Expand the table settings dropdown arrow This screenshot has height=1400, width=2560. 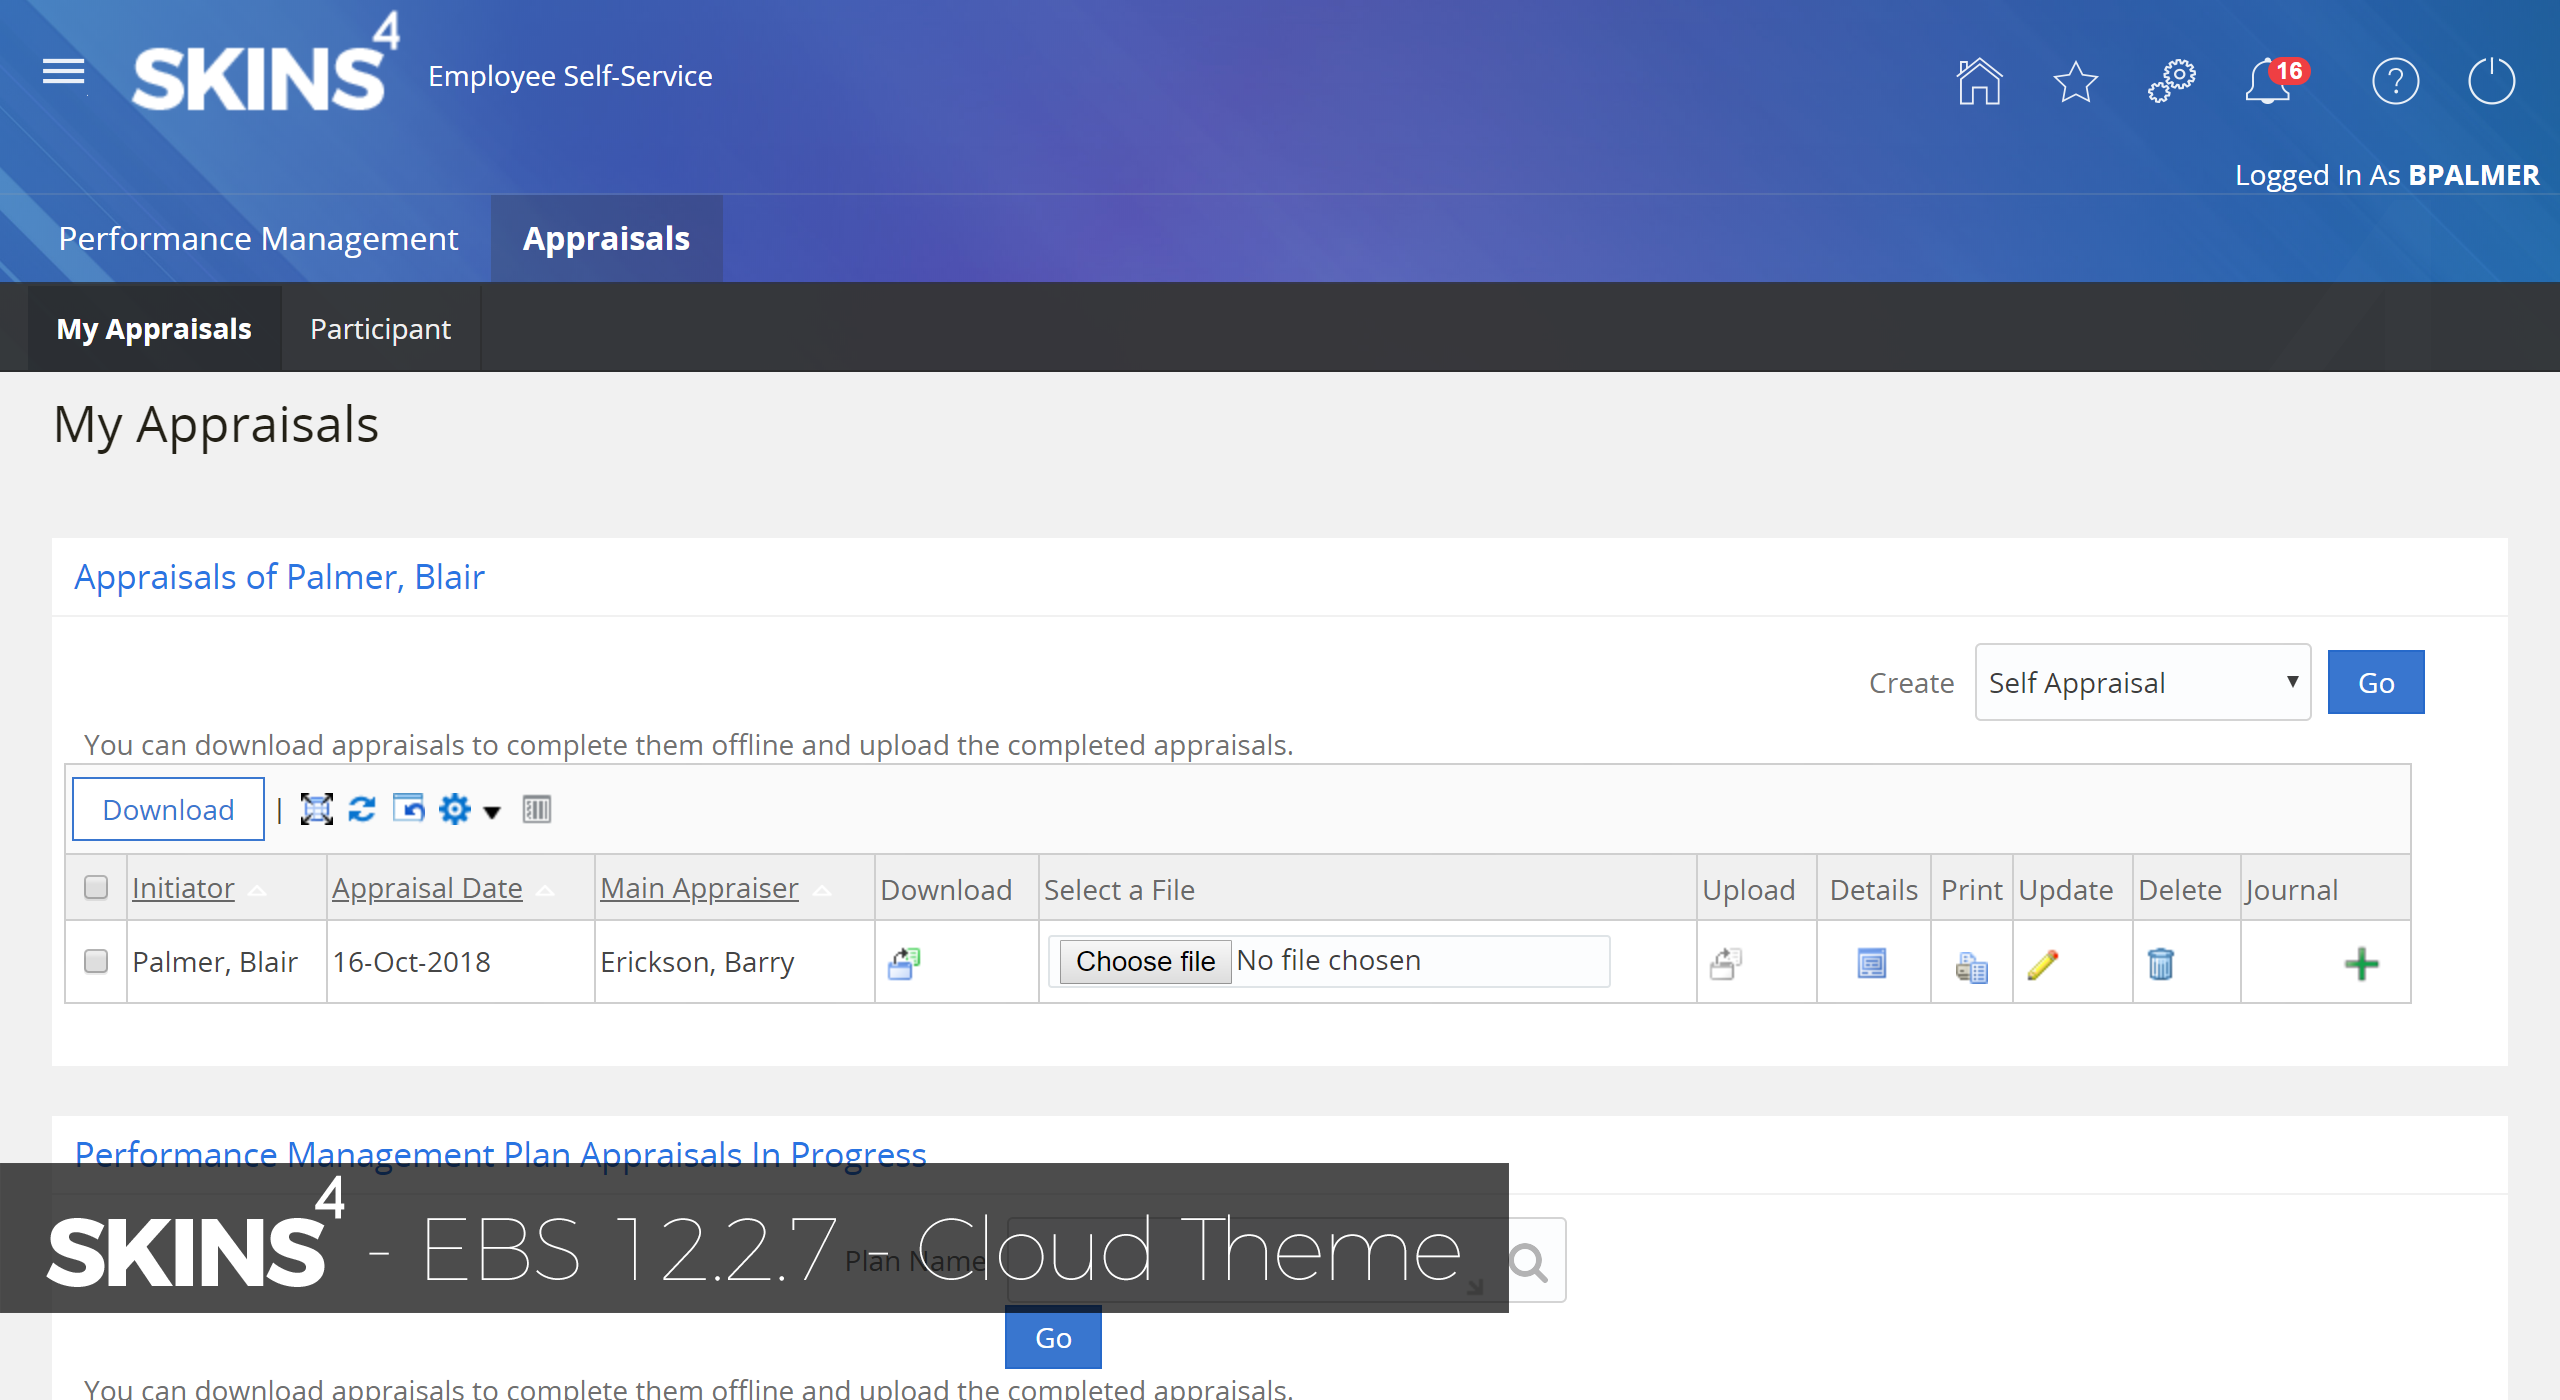pyautogui.click(x=492, y=812)
